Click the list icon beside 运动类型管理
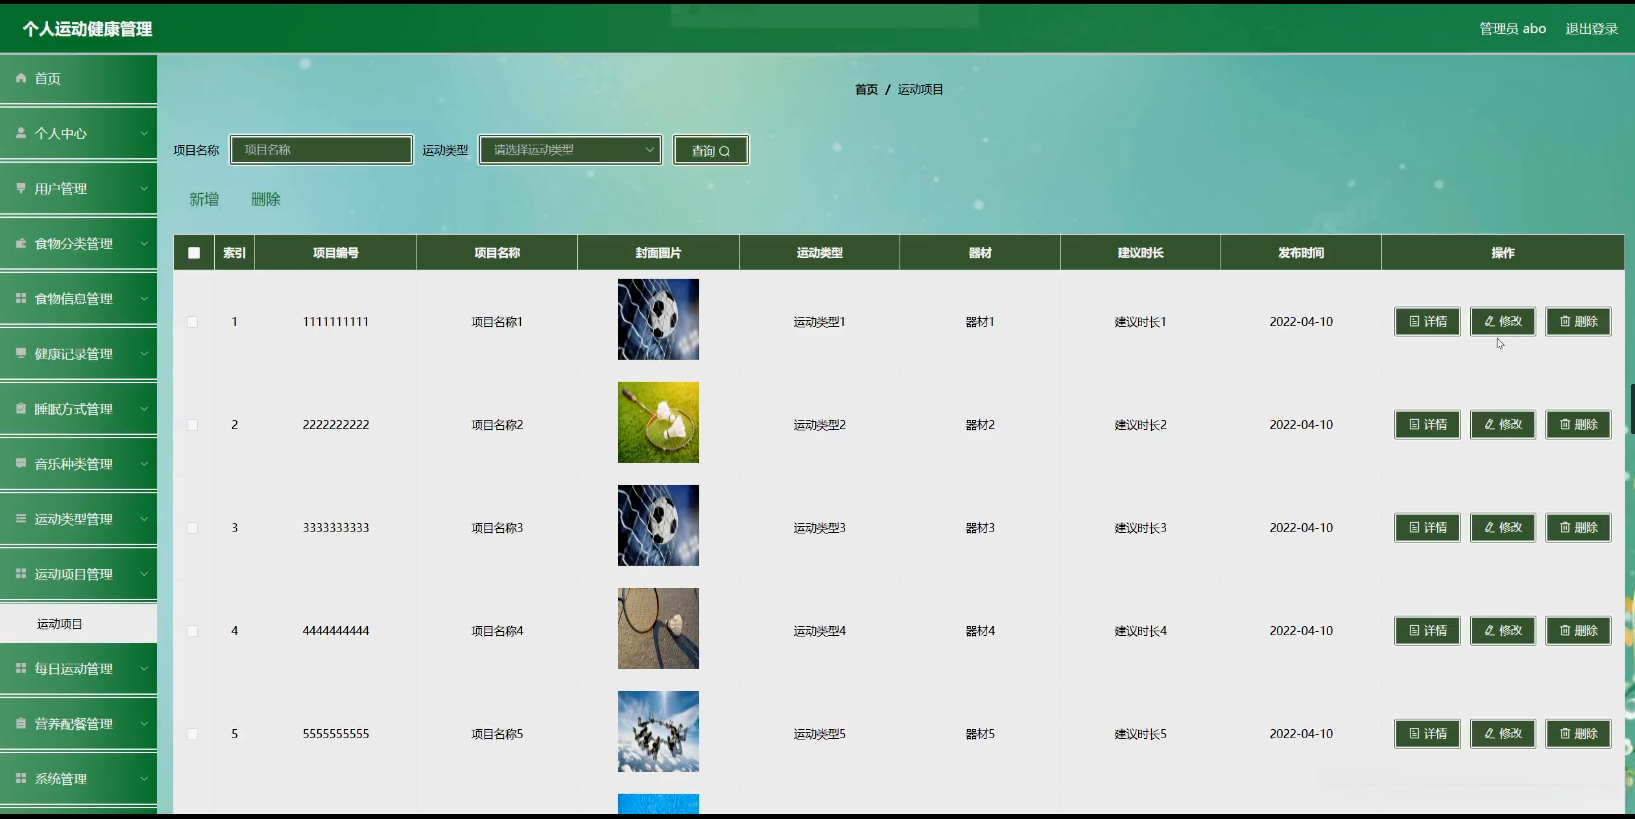This screenshot has height=819, width=1635. click(21, 518)
